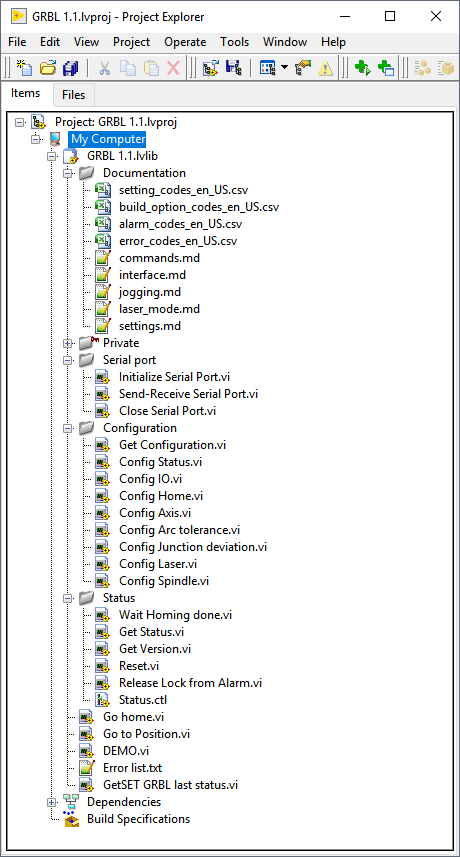Collapse the Serial port folder
Viewport: 460px width, 857px height.
pyautogui.click(x=68, y=360)
